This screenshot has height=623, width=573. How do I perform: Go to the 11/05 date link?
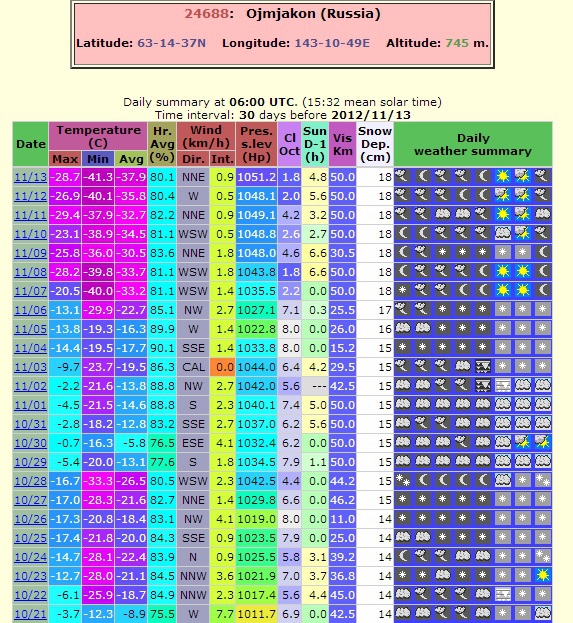[x=31, y=329]
